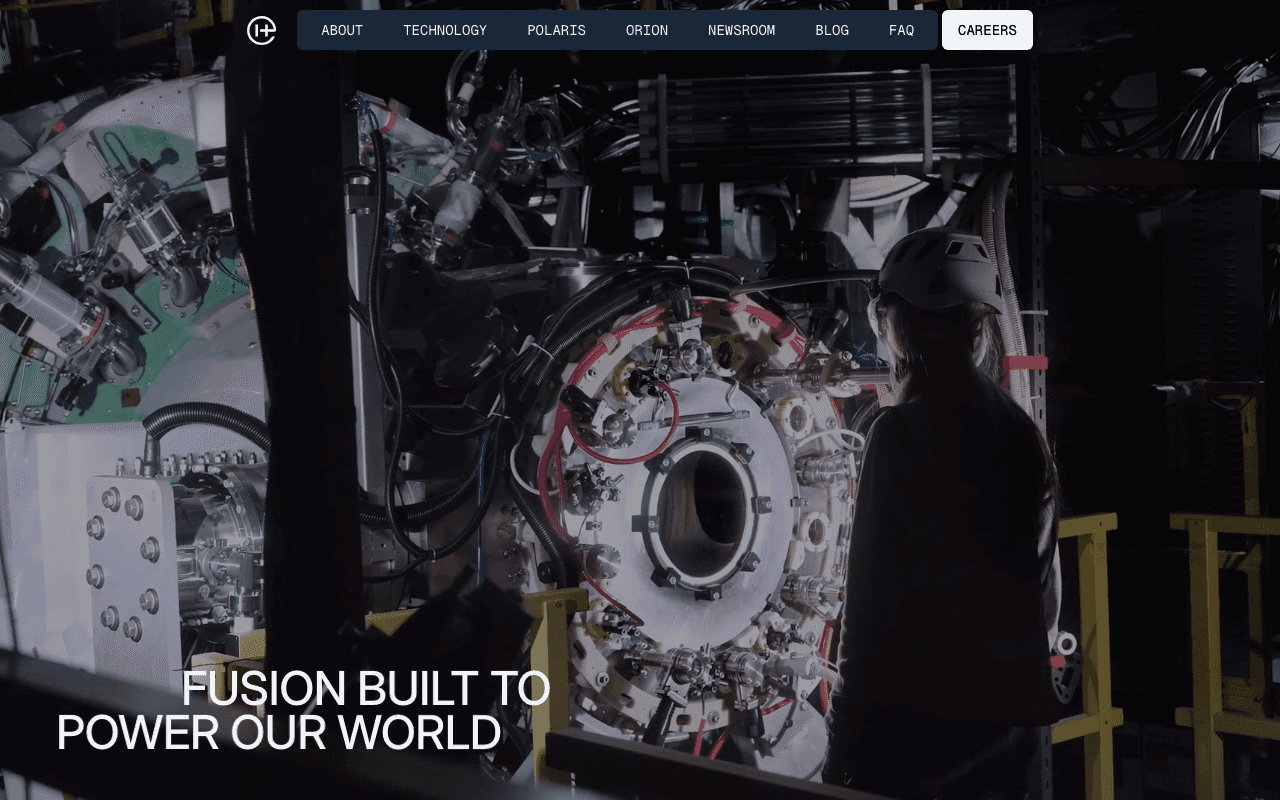Viewport: 1280px width, 800px height.
Task: Open the Technology menu item
Action: point(445,30)
